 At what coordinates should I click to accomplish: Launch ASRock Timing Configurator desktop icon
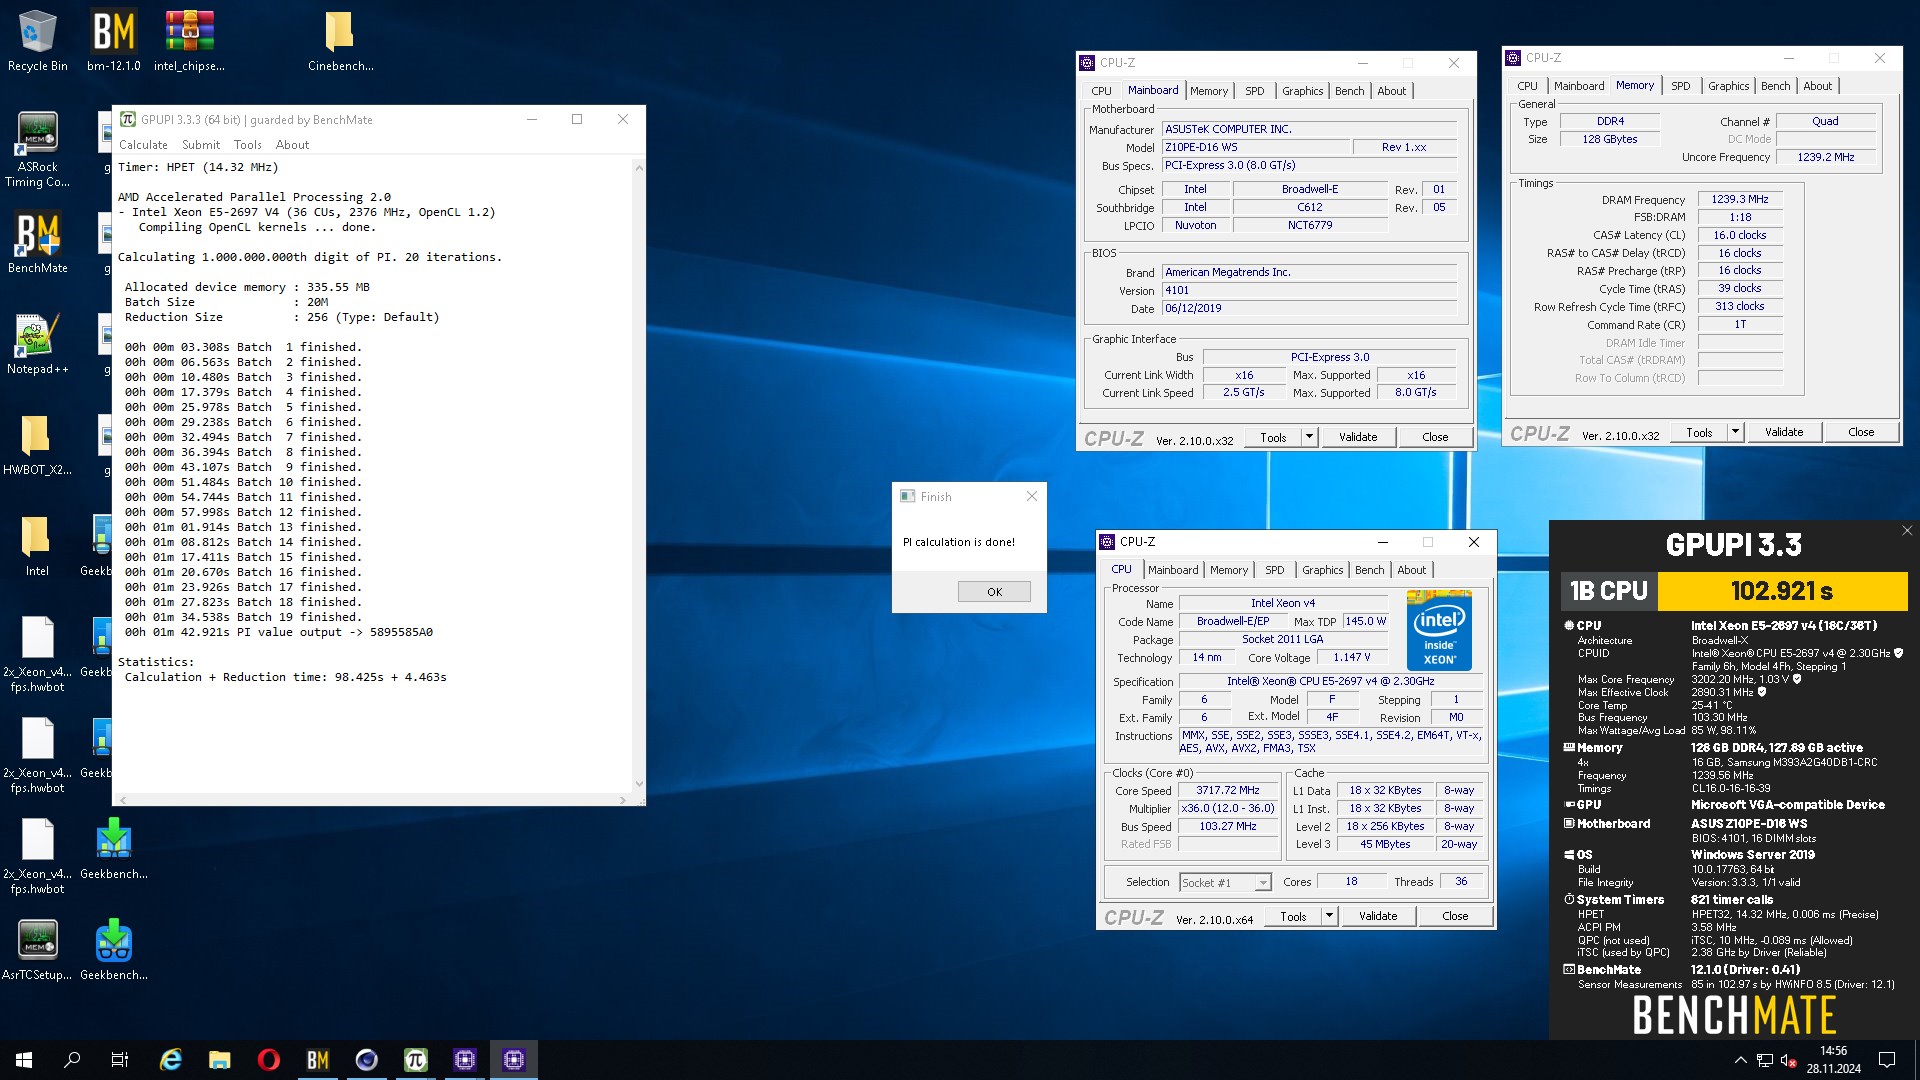pyautogui.click(x=37, y=149)
